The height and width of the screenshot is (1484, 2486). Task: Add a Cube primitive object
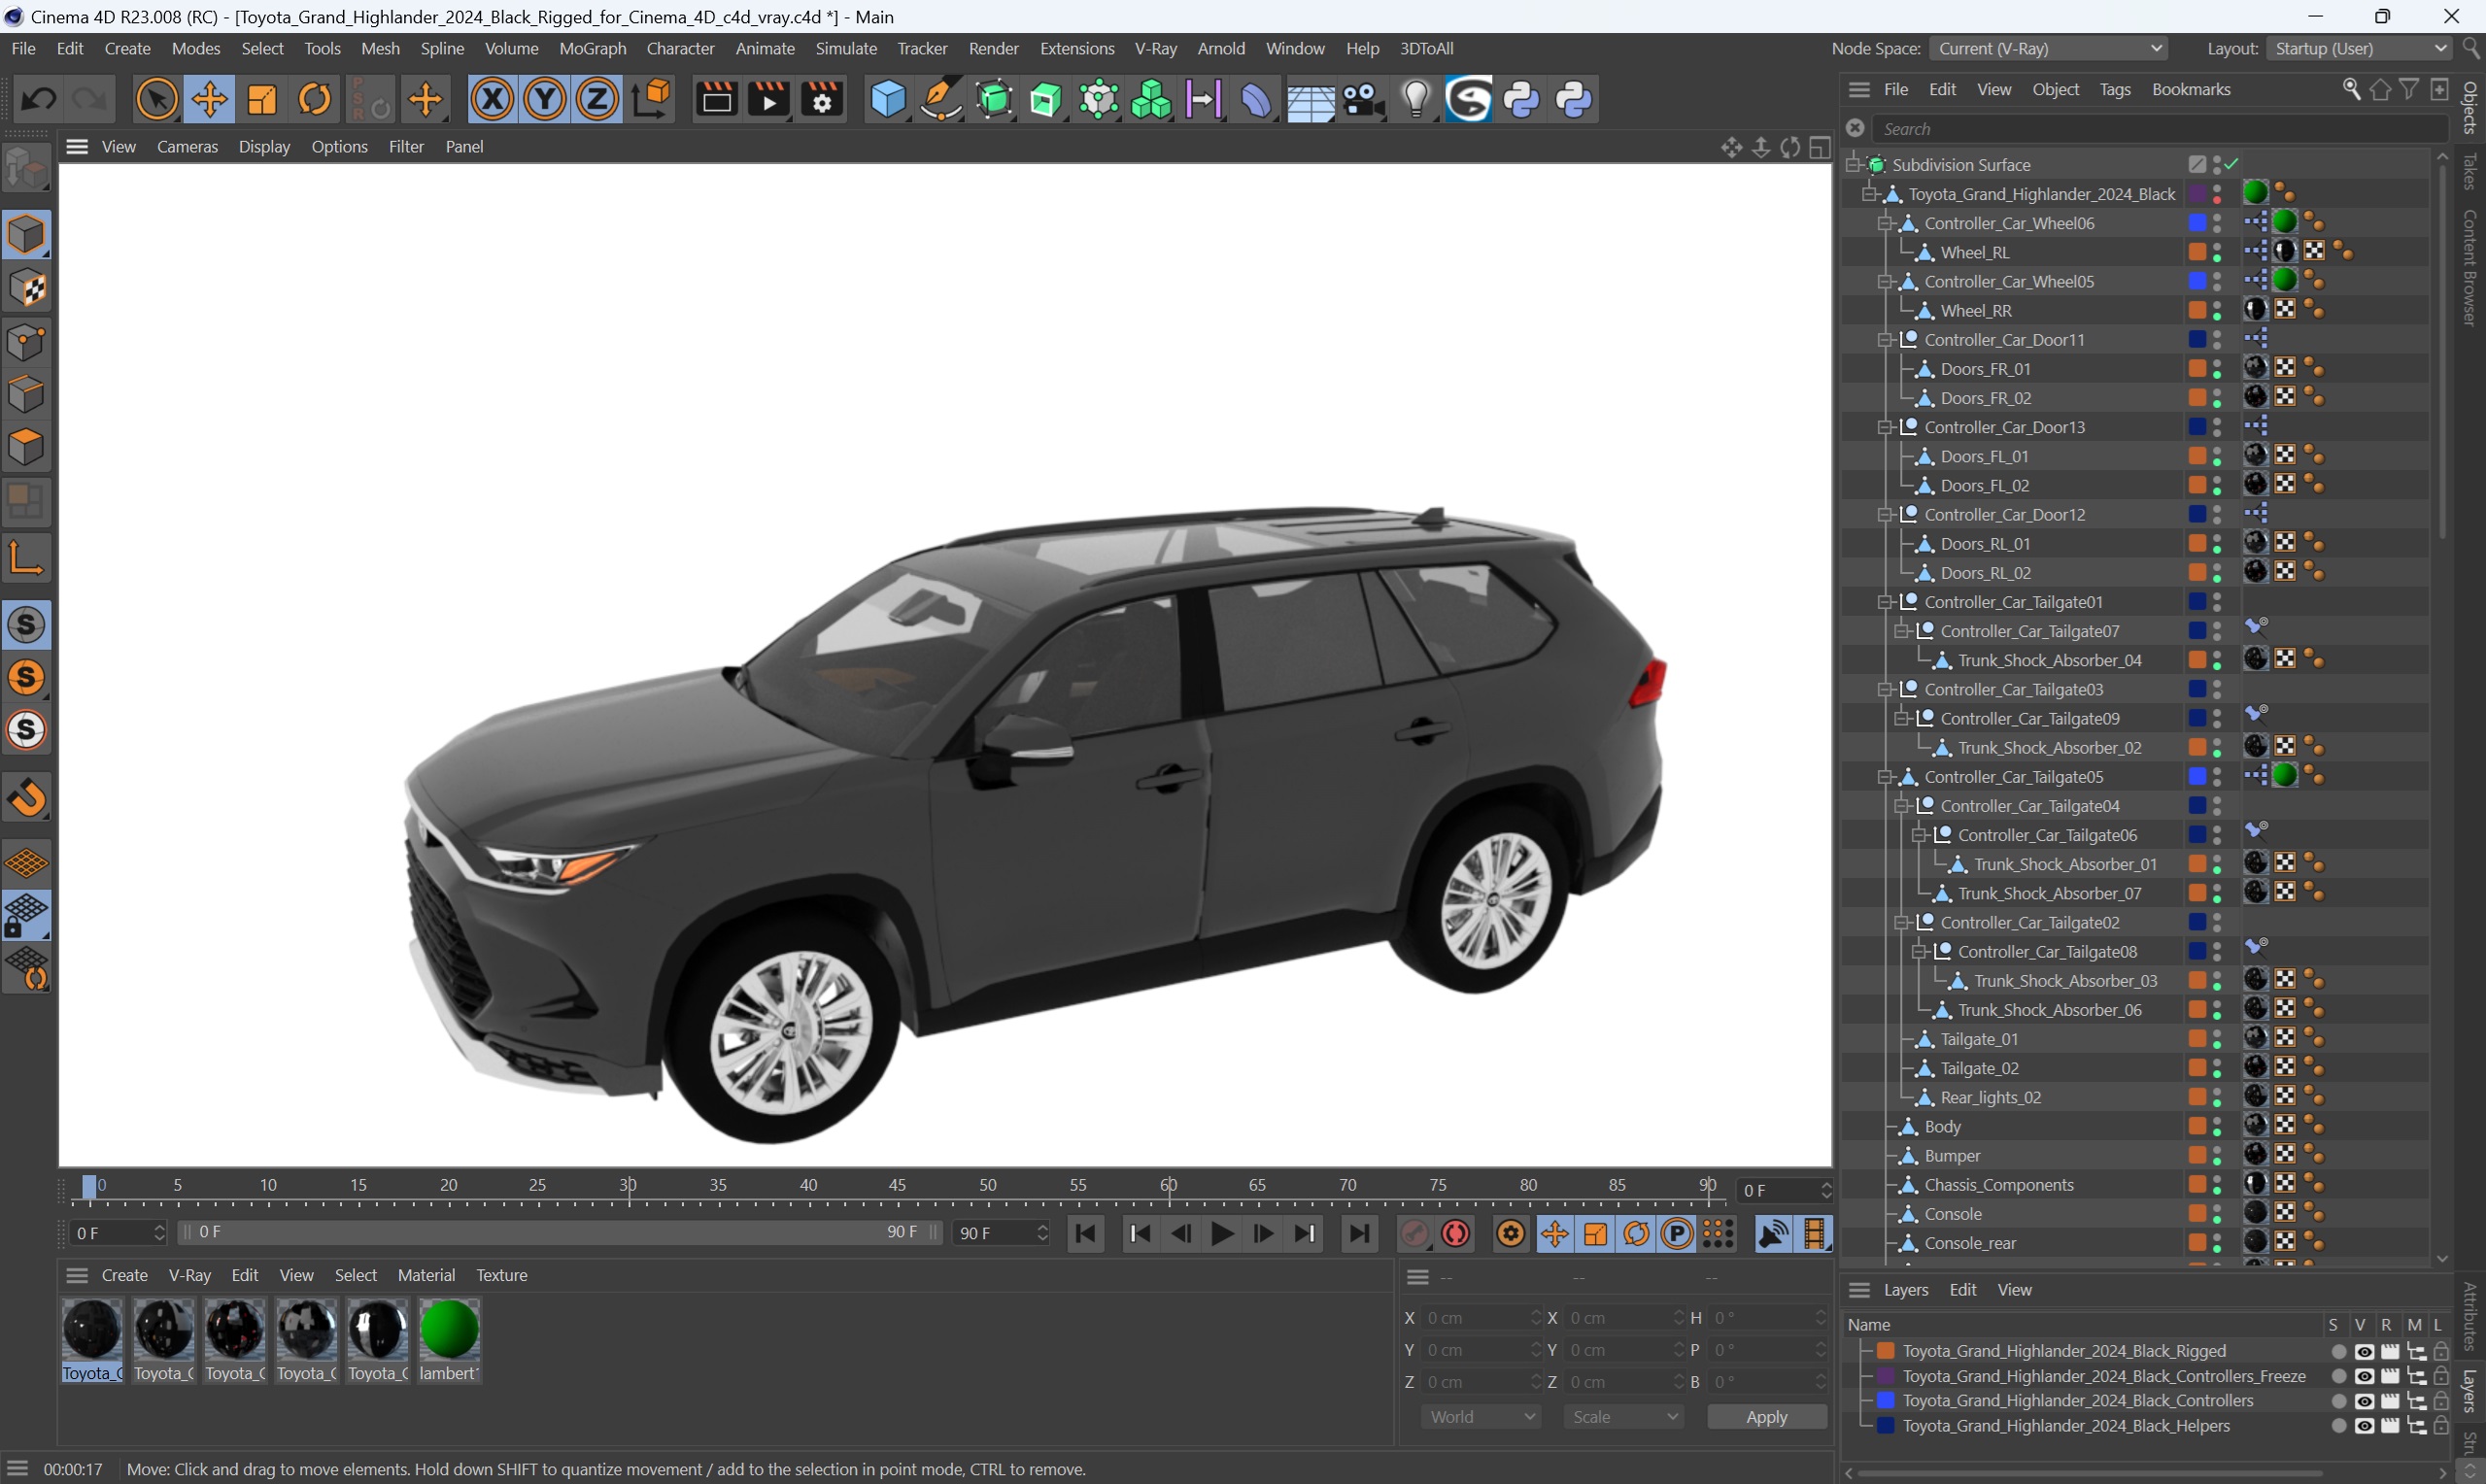tap(888, 99)
